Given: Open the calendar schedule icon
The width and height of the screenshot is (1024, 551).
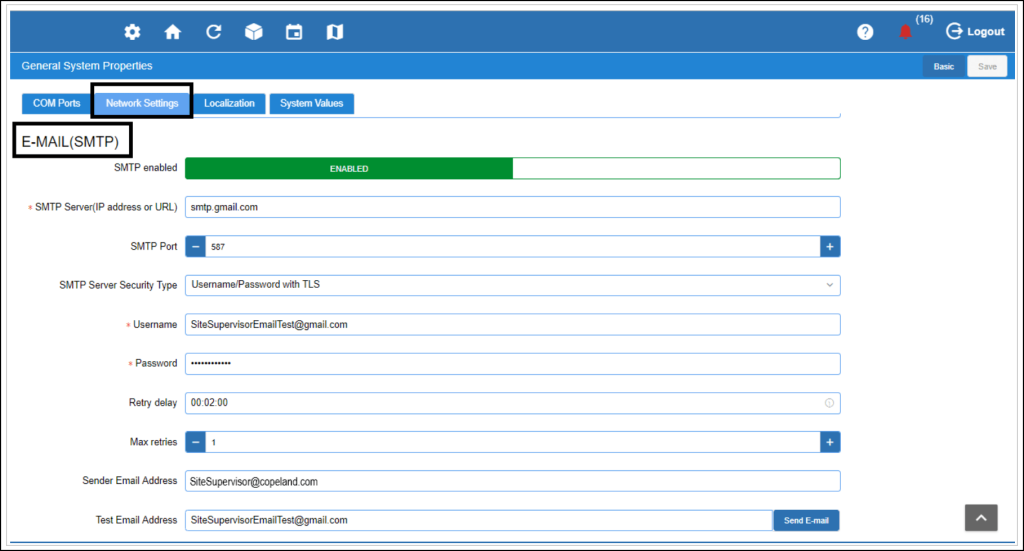Looking at the screenshot, I should 294,32.
